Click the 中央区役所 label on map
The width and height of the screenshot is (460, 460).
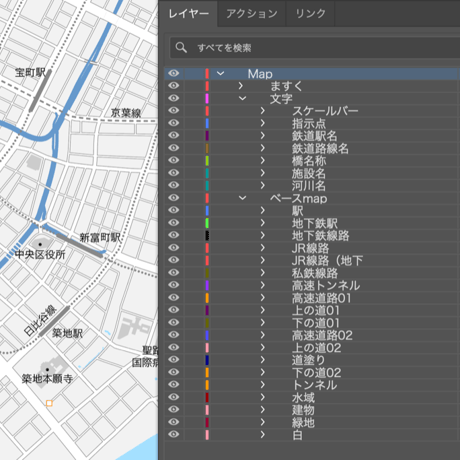point(40,255)
